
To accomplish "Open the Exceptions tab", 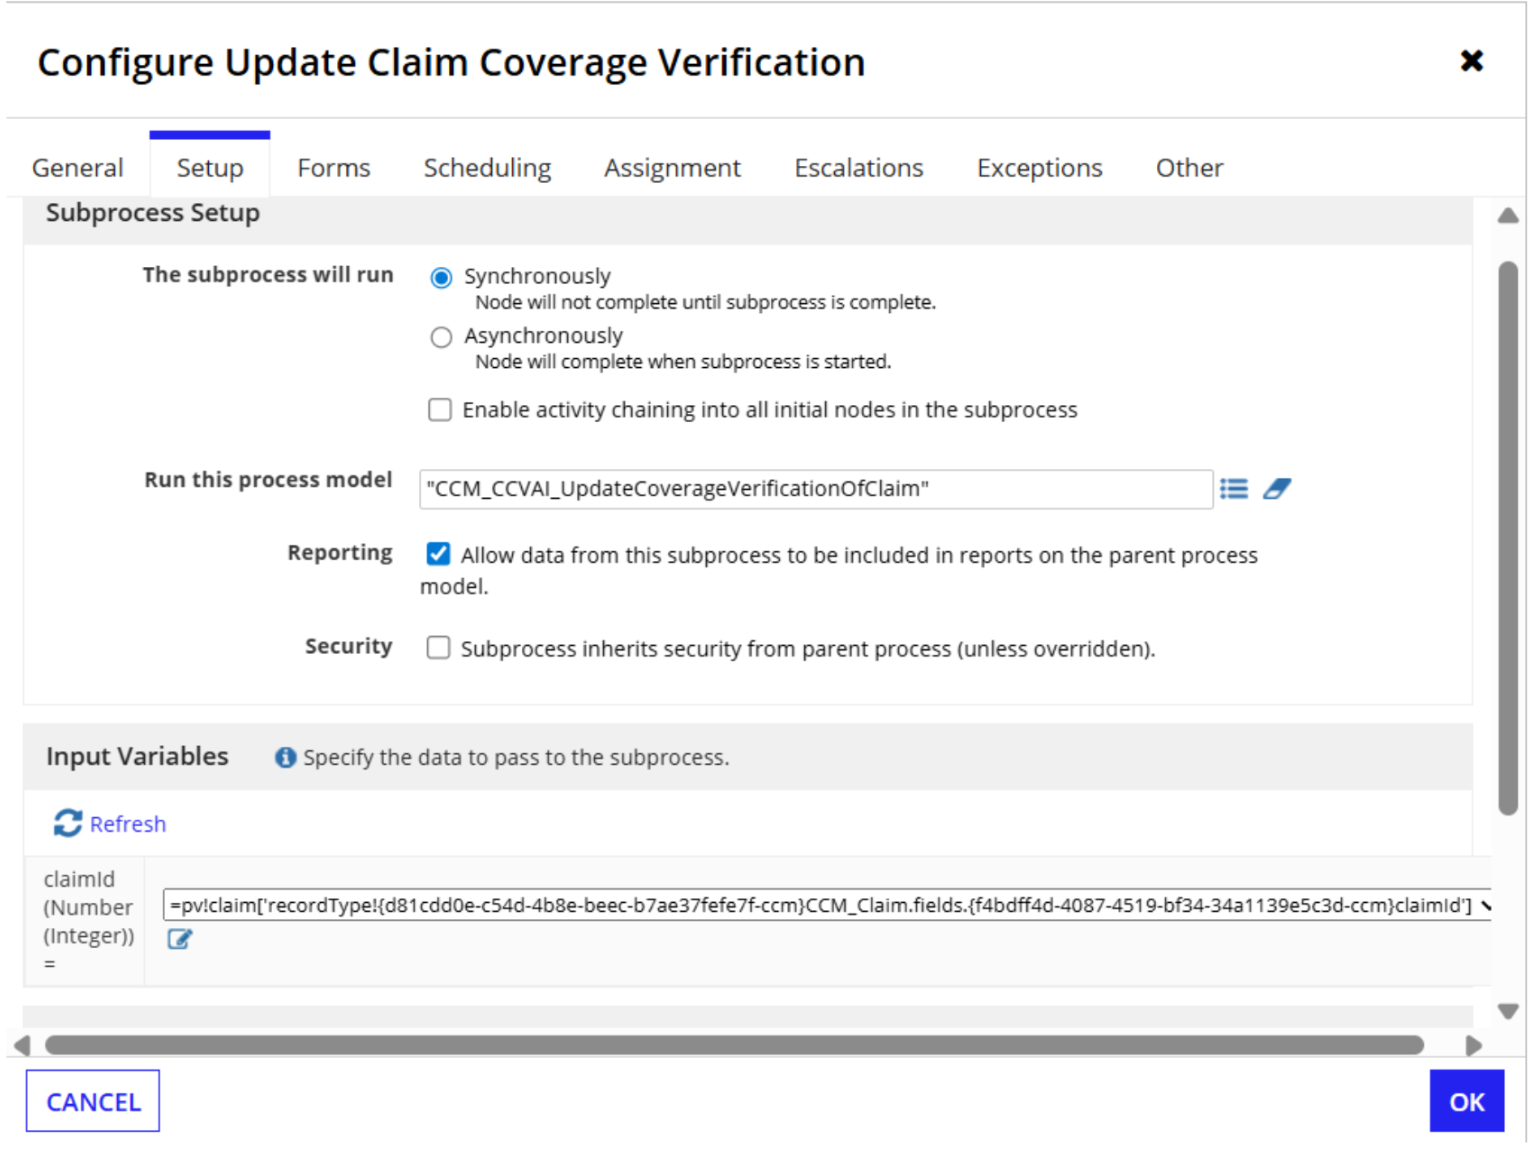I will (1040, 168).
